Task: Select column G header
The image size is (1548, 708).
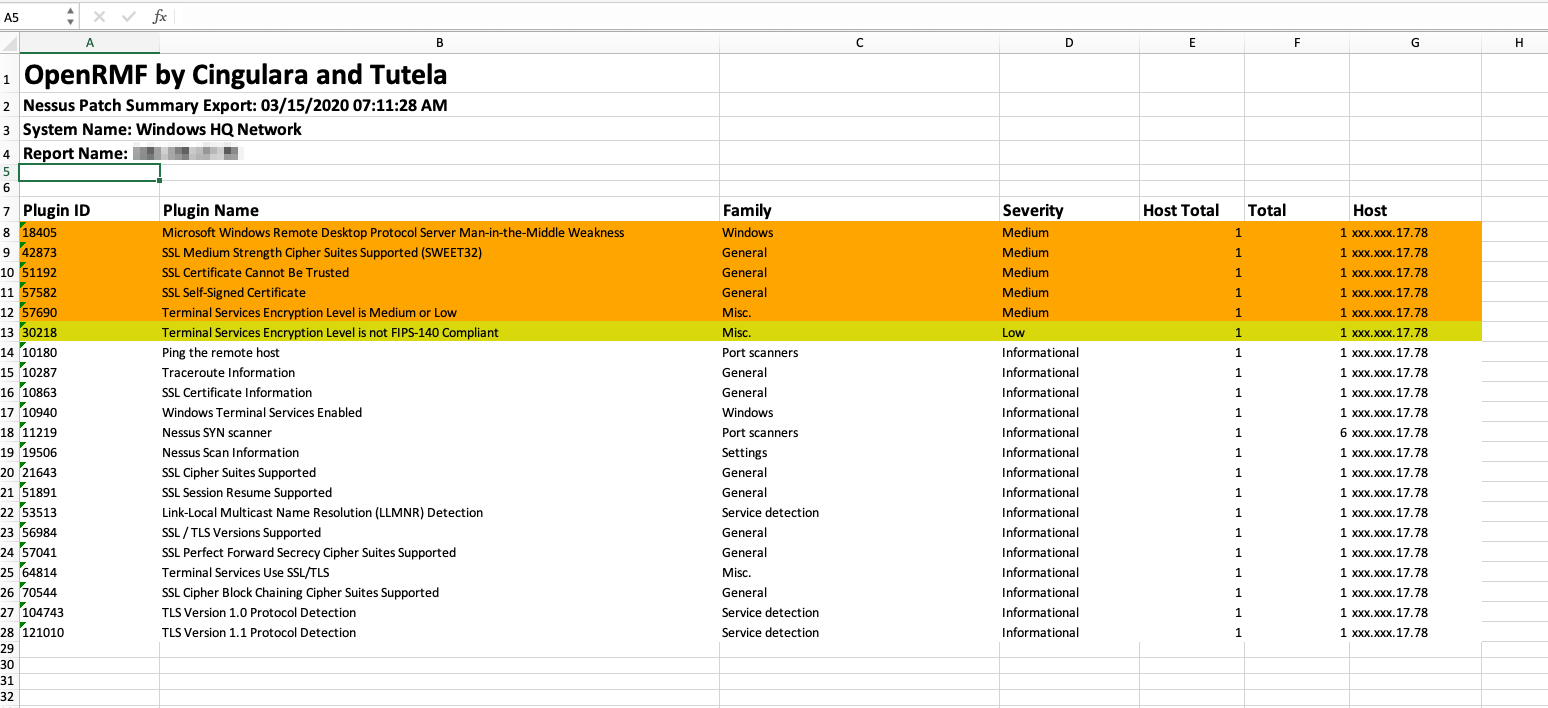Action: pos(1415,43)
